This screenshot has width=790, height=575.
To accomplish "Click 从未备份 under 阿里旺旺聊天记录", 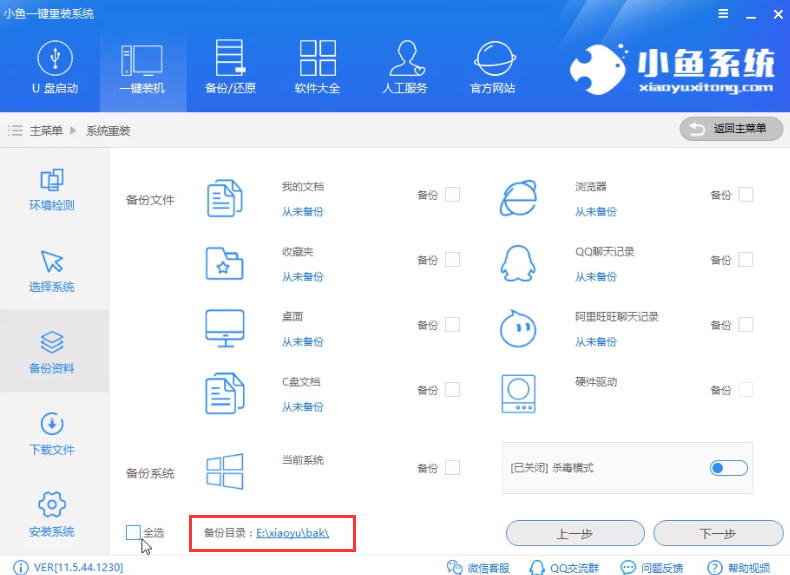I will tap(596, 342).
